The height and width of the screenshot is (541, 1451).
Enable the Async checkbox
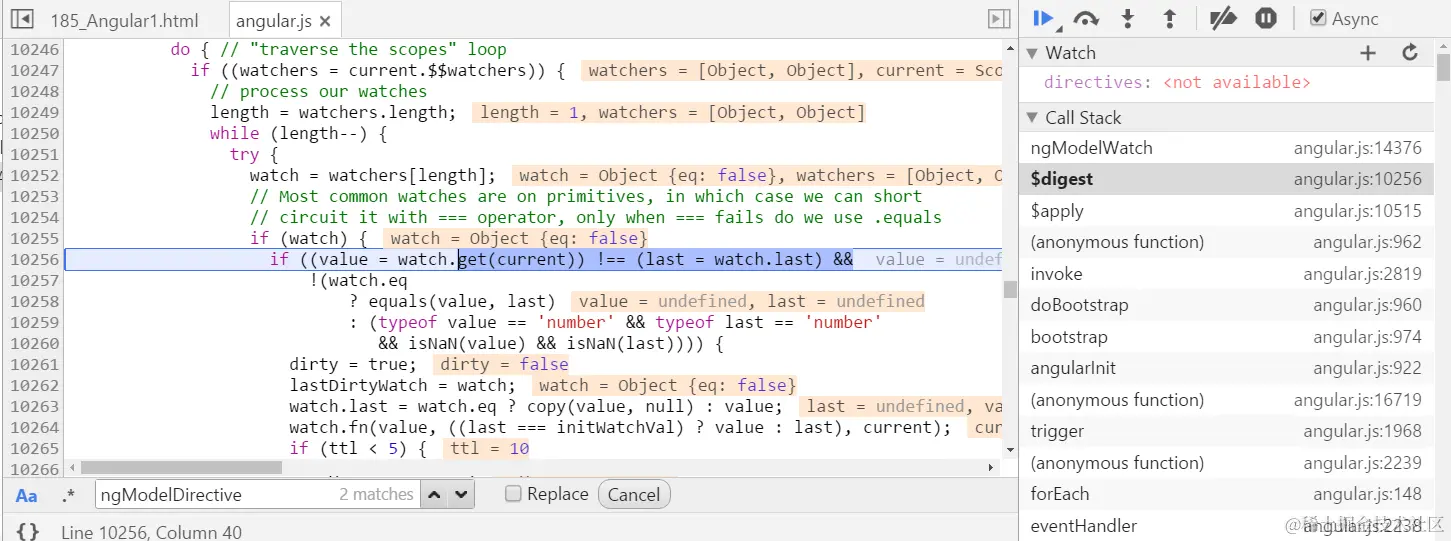[x=1318, y=18]
